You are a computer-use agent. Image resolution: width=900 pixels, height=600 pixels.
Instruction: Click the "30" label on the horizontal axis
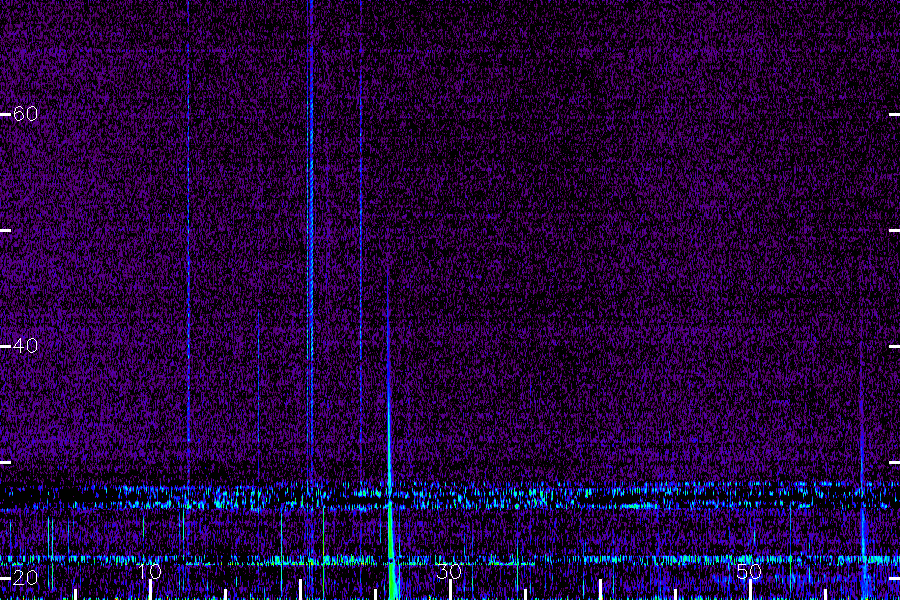pos(449,572)
